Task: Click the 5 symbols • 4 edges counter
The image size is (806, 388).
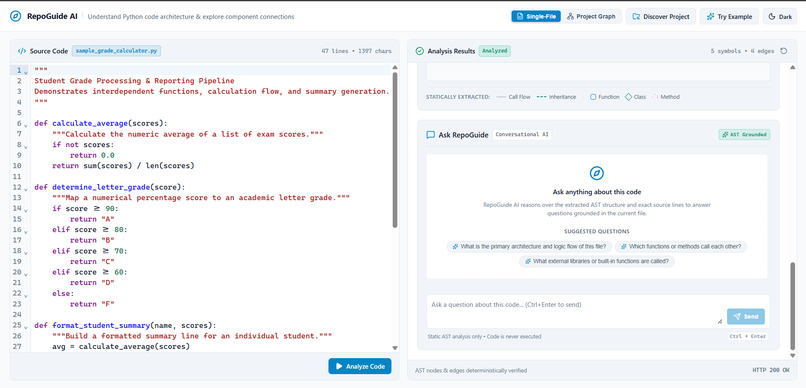Action: click(742, 51)
